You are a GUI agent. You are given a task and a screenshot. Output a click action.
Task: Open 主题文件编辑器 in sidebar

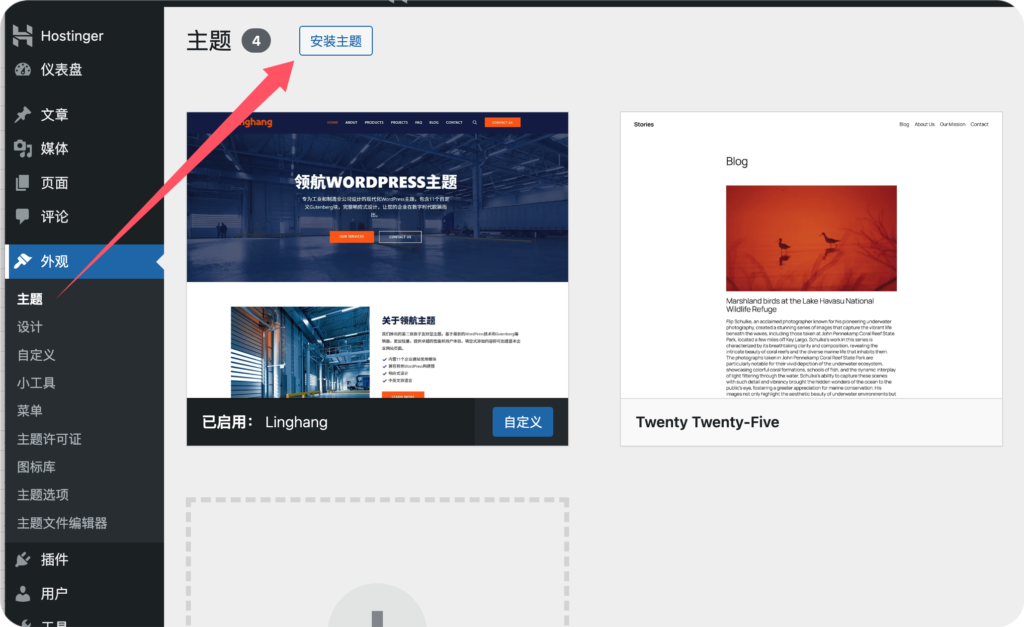62,523
